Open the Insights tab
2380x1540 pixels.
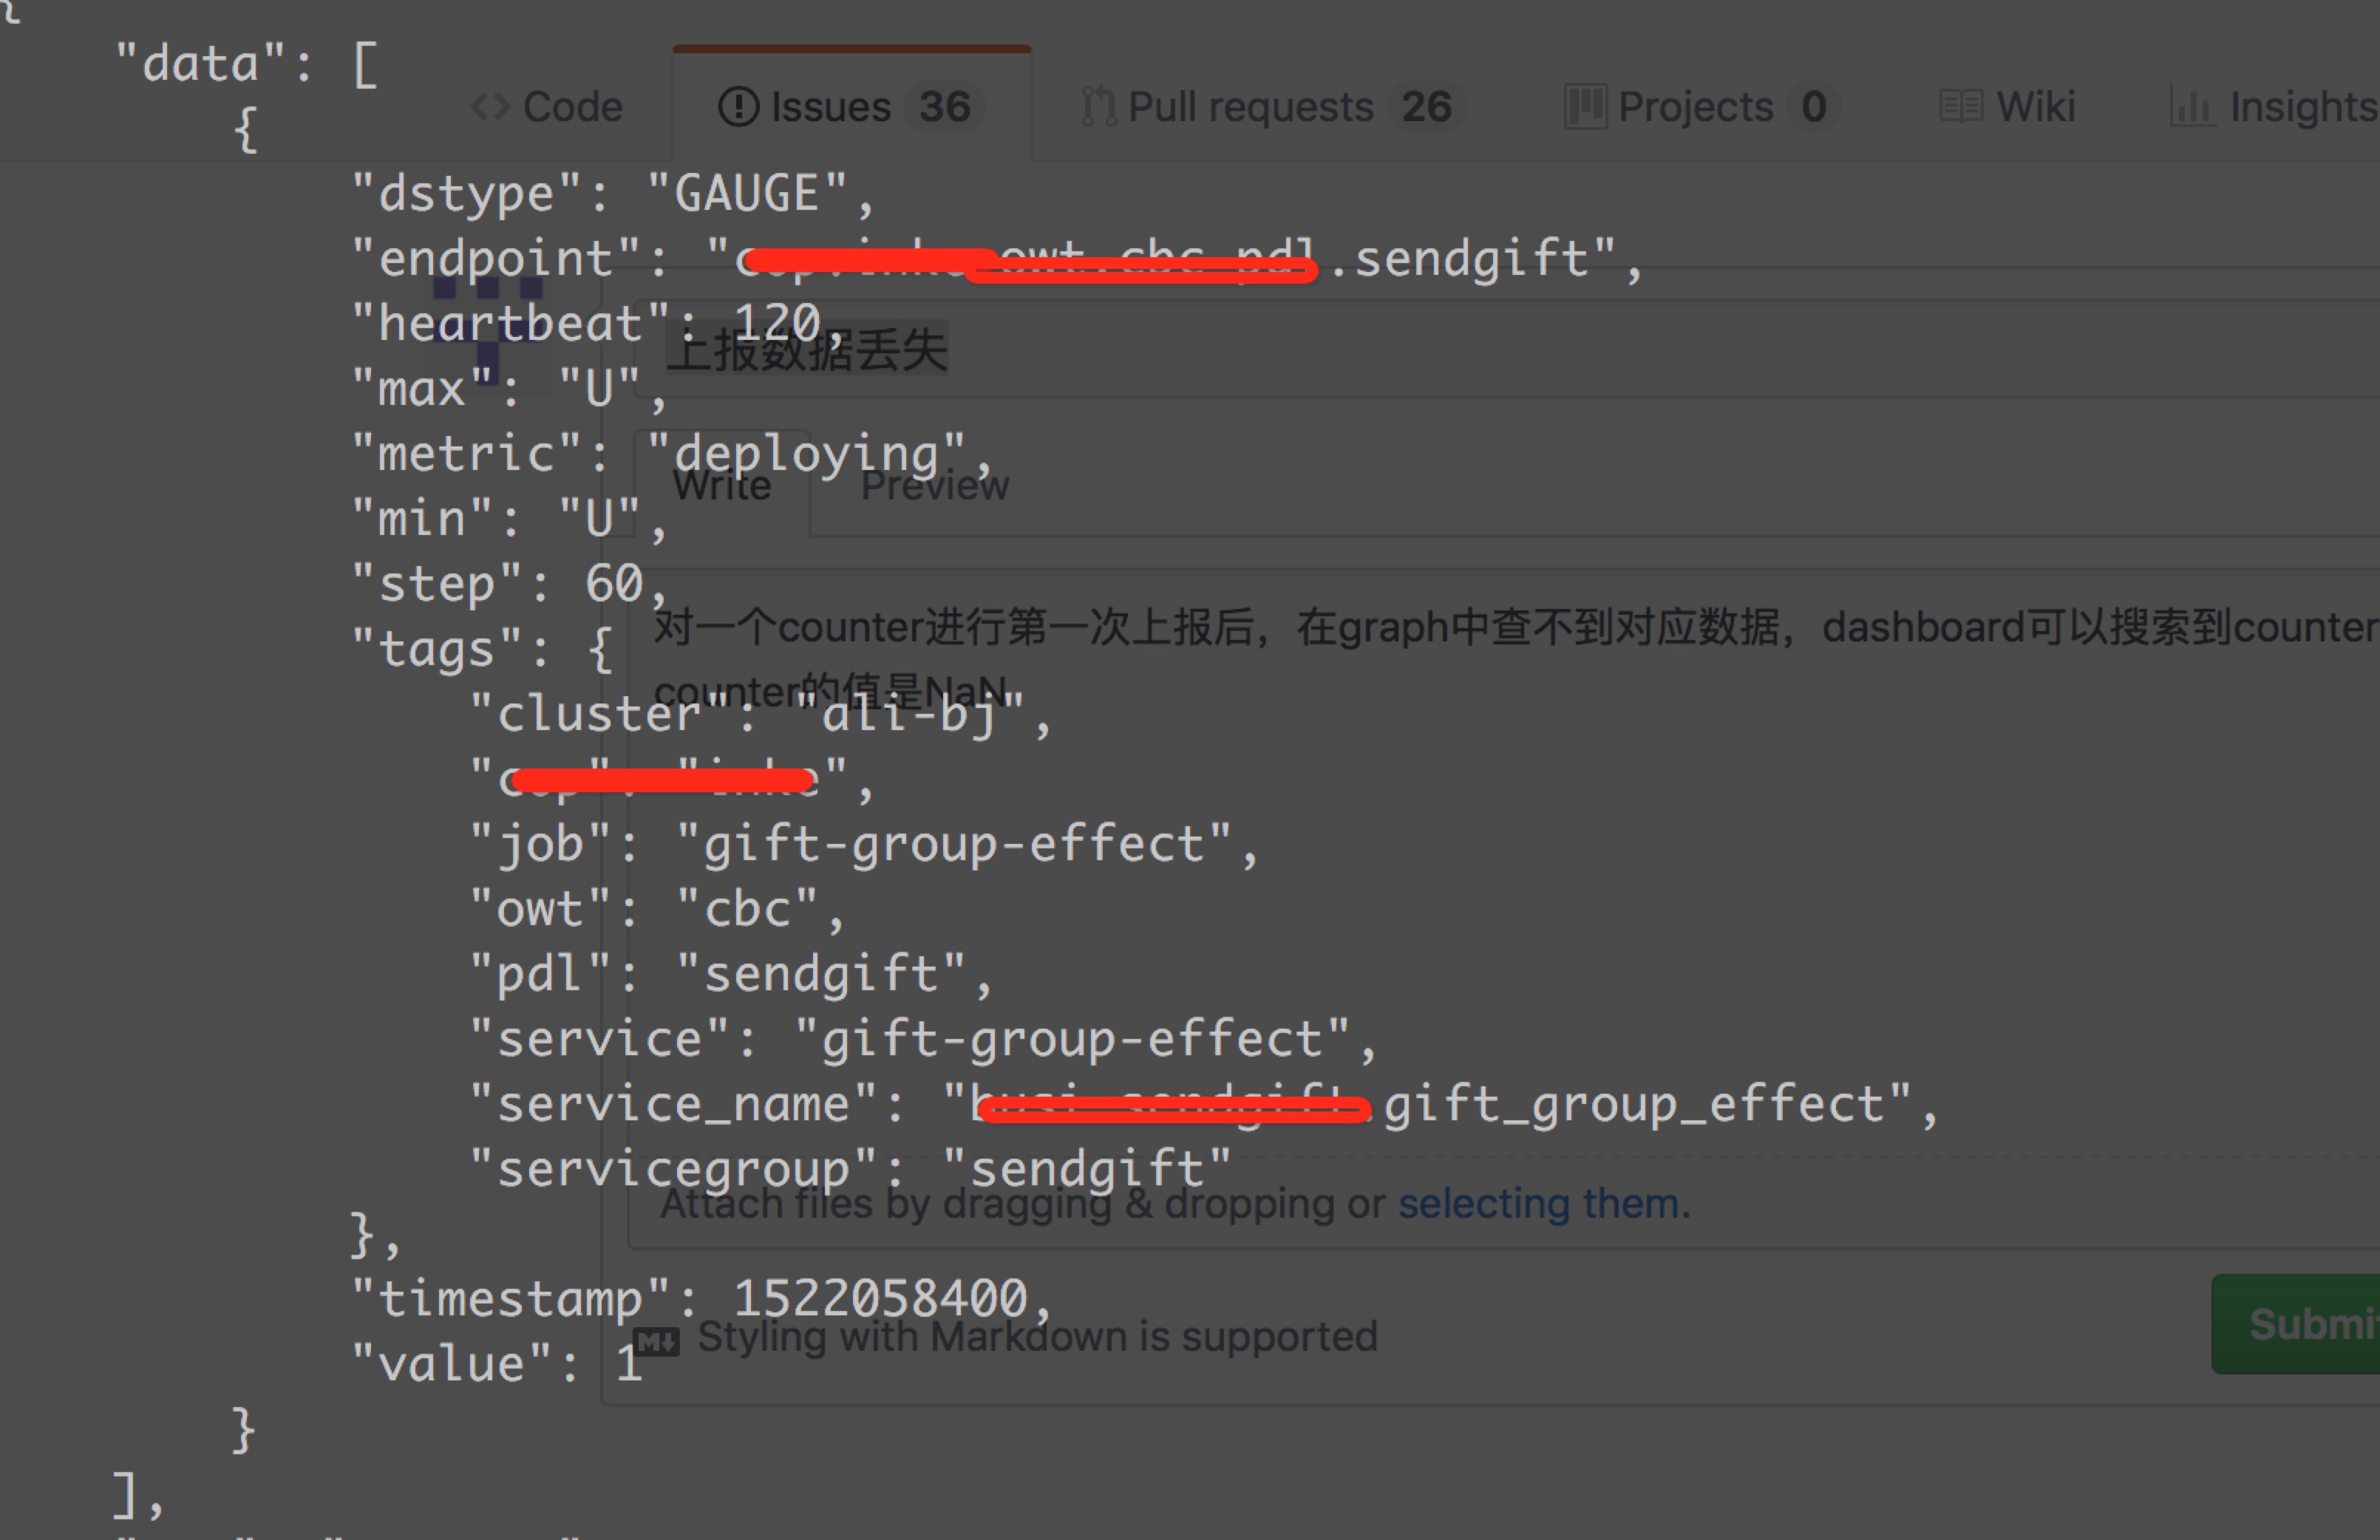[2275, 107]
